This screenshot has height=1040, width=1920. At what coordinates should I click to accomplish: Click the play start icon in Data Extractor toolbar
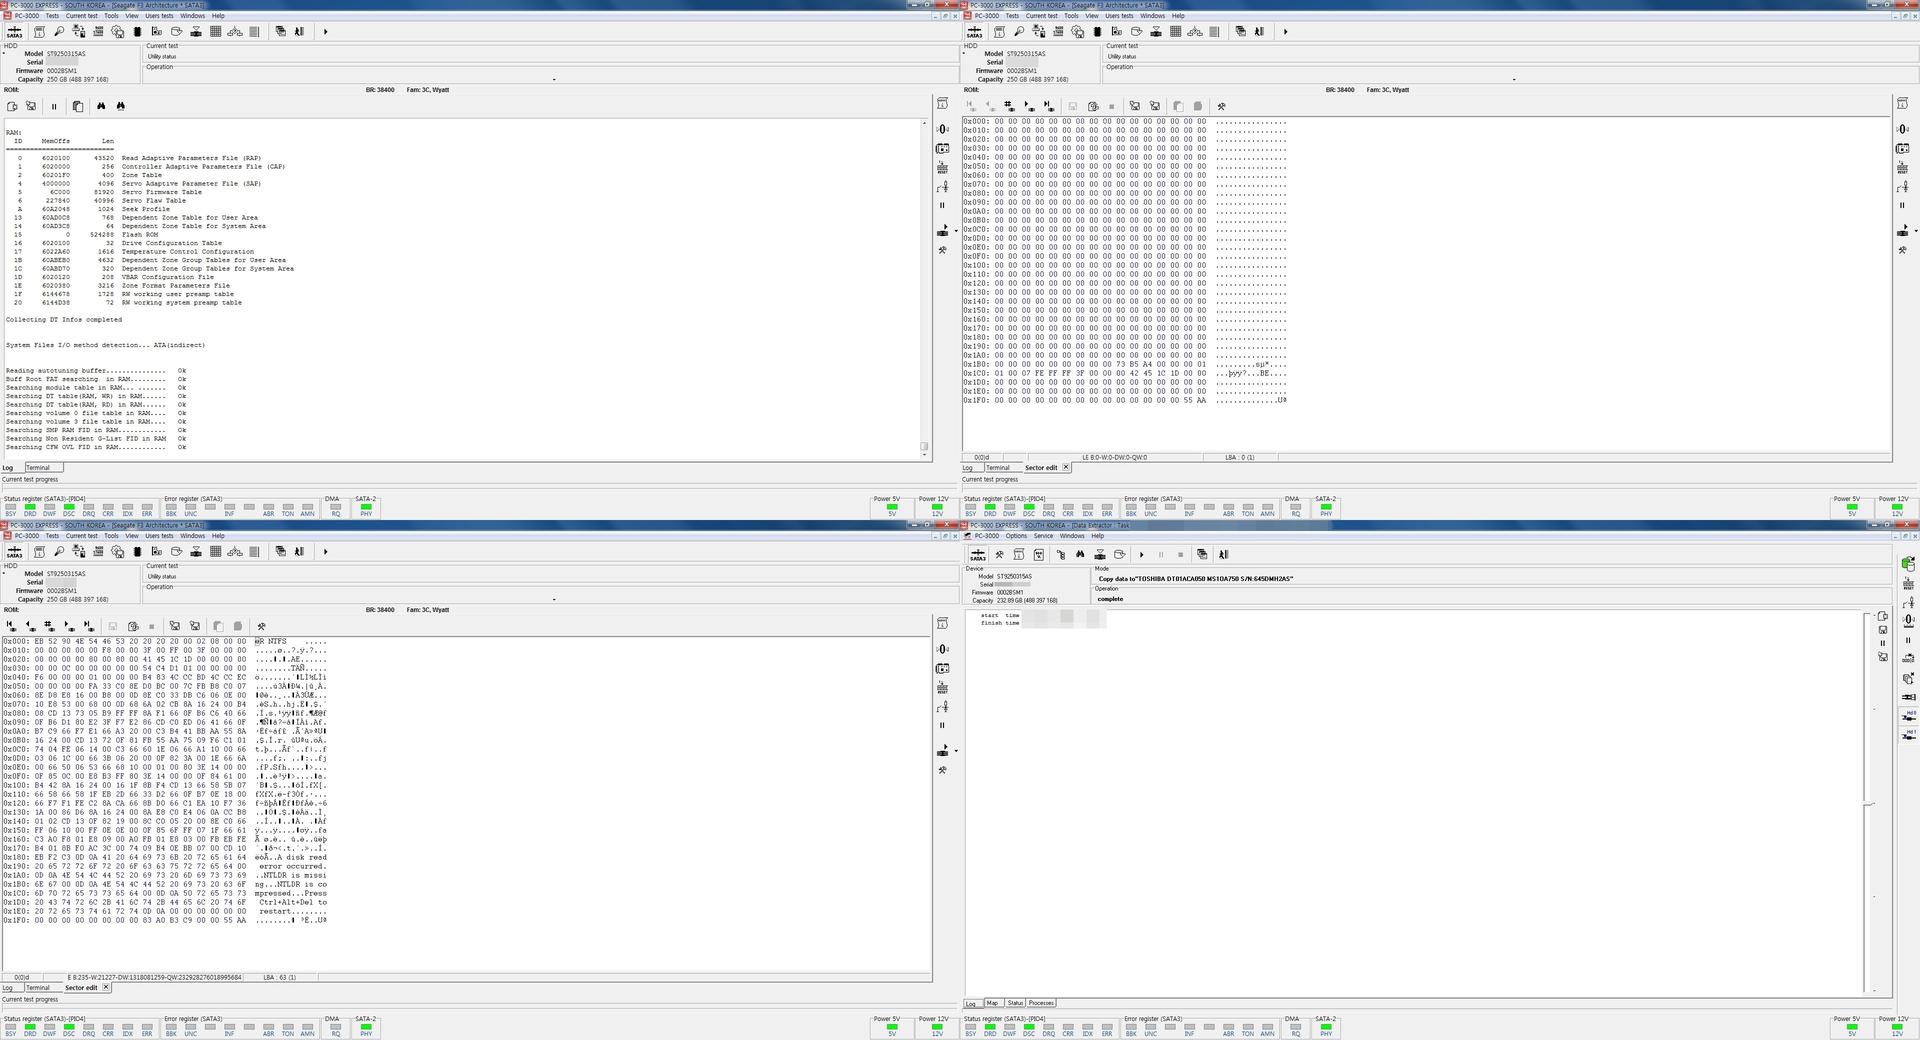pyautogui.click(x=1141, y=554)
